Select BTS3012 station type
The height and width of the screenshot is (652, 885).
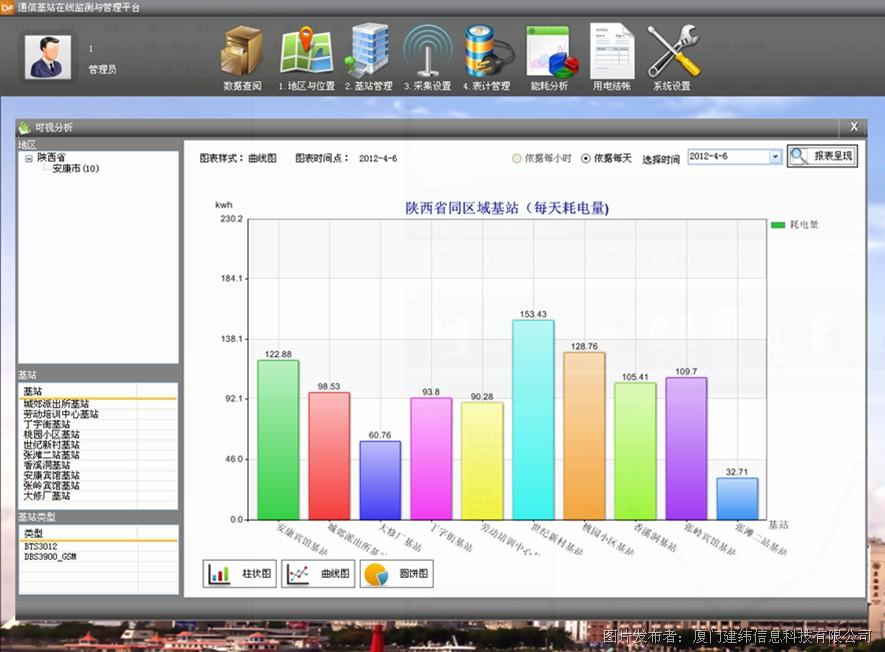click(41, 546)
